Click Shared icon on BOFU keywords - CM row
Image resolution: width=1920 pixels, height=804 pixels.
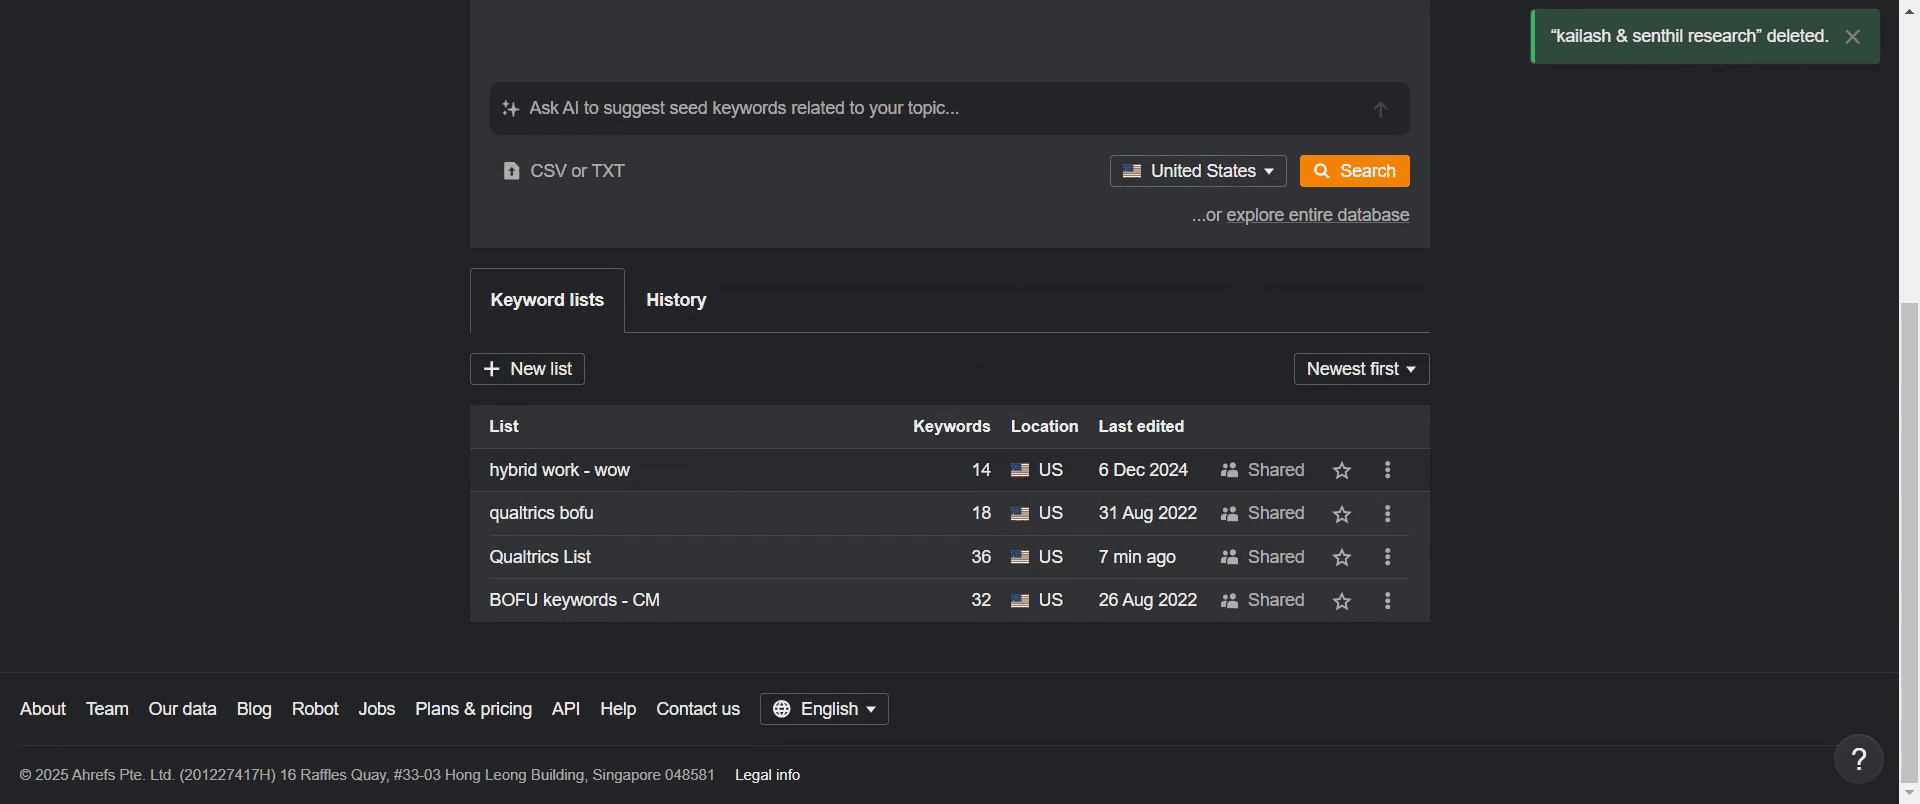coord(1230,601)
